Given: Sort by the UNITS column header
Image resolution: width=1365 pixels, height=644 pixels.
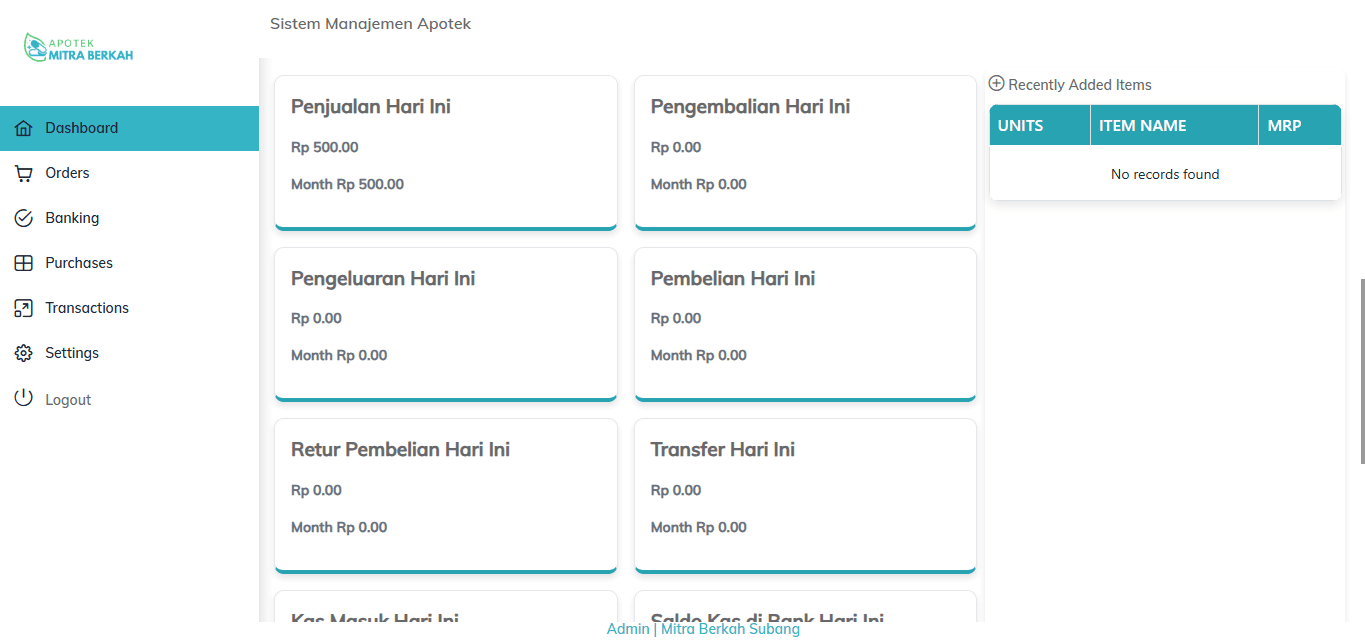Looking at the screenshot, I should (1021, 126).
